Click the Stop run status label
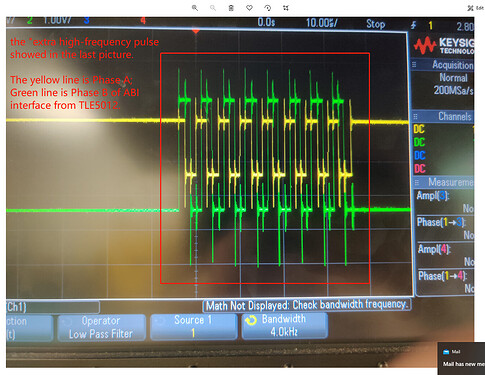Screen dimensions: 485x375 point(376,24)
